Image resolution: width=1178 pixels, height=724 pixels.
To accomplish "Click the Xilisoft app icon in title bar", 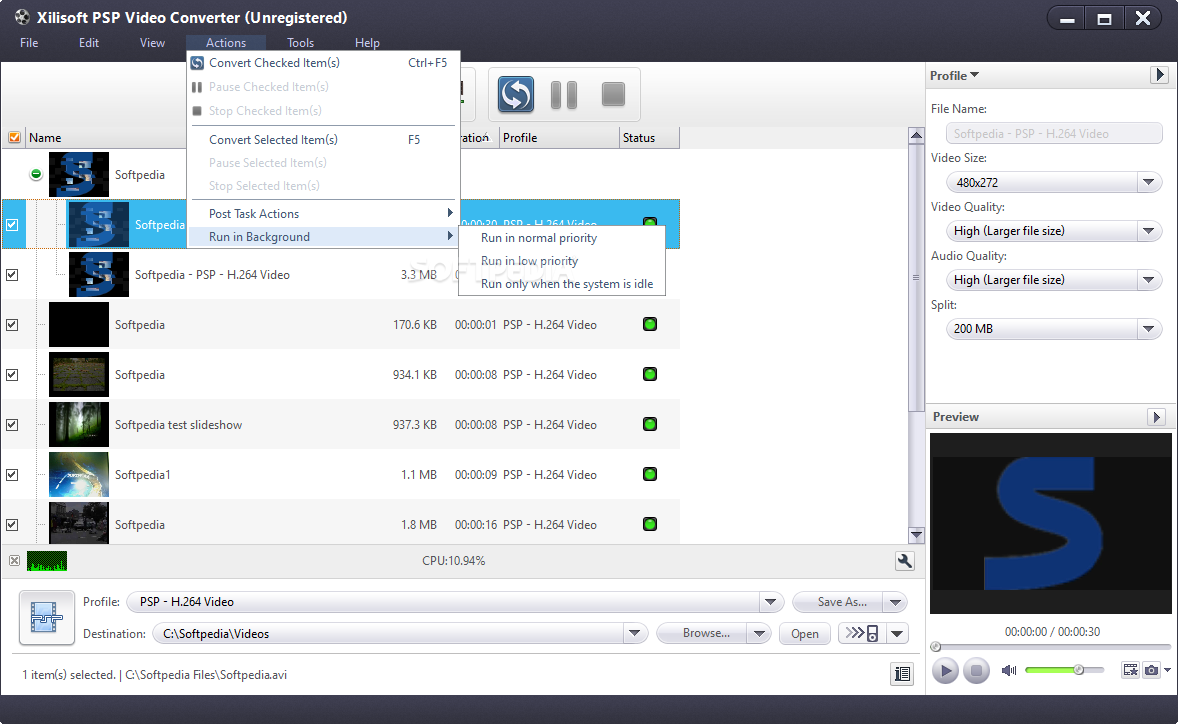I will pos(22,17).
